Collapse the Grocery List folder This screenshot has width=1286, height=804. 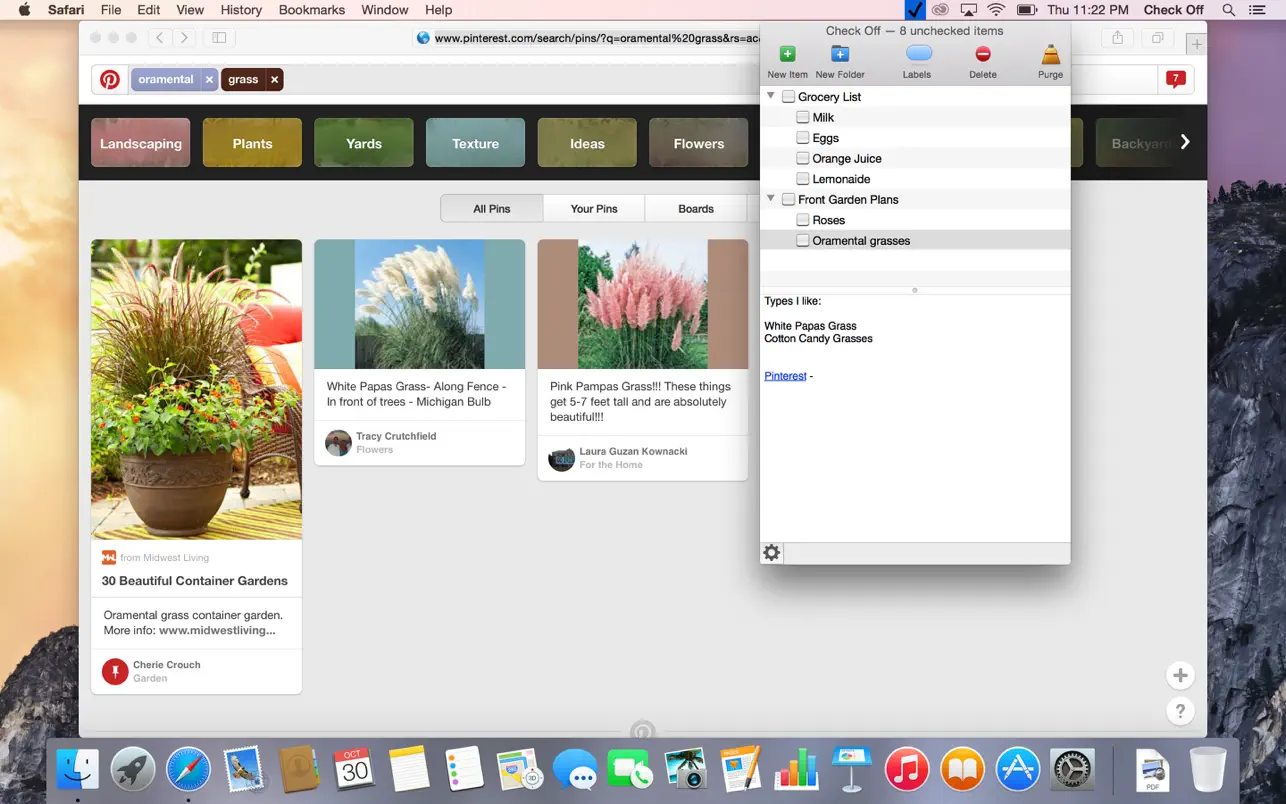[771, 97]
